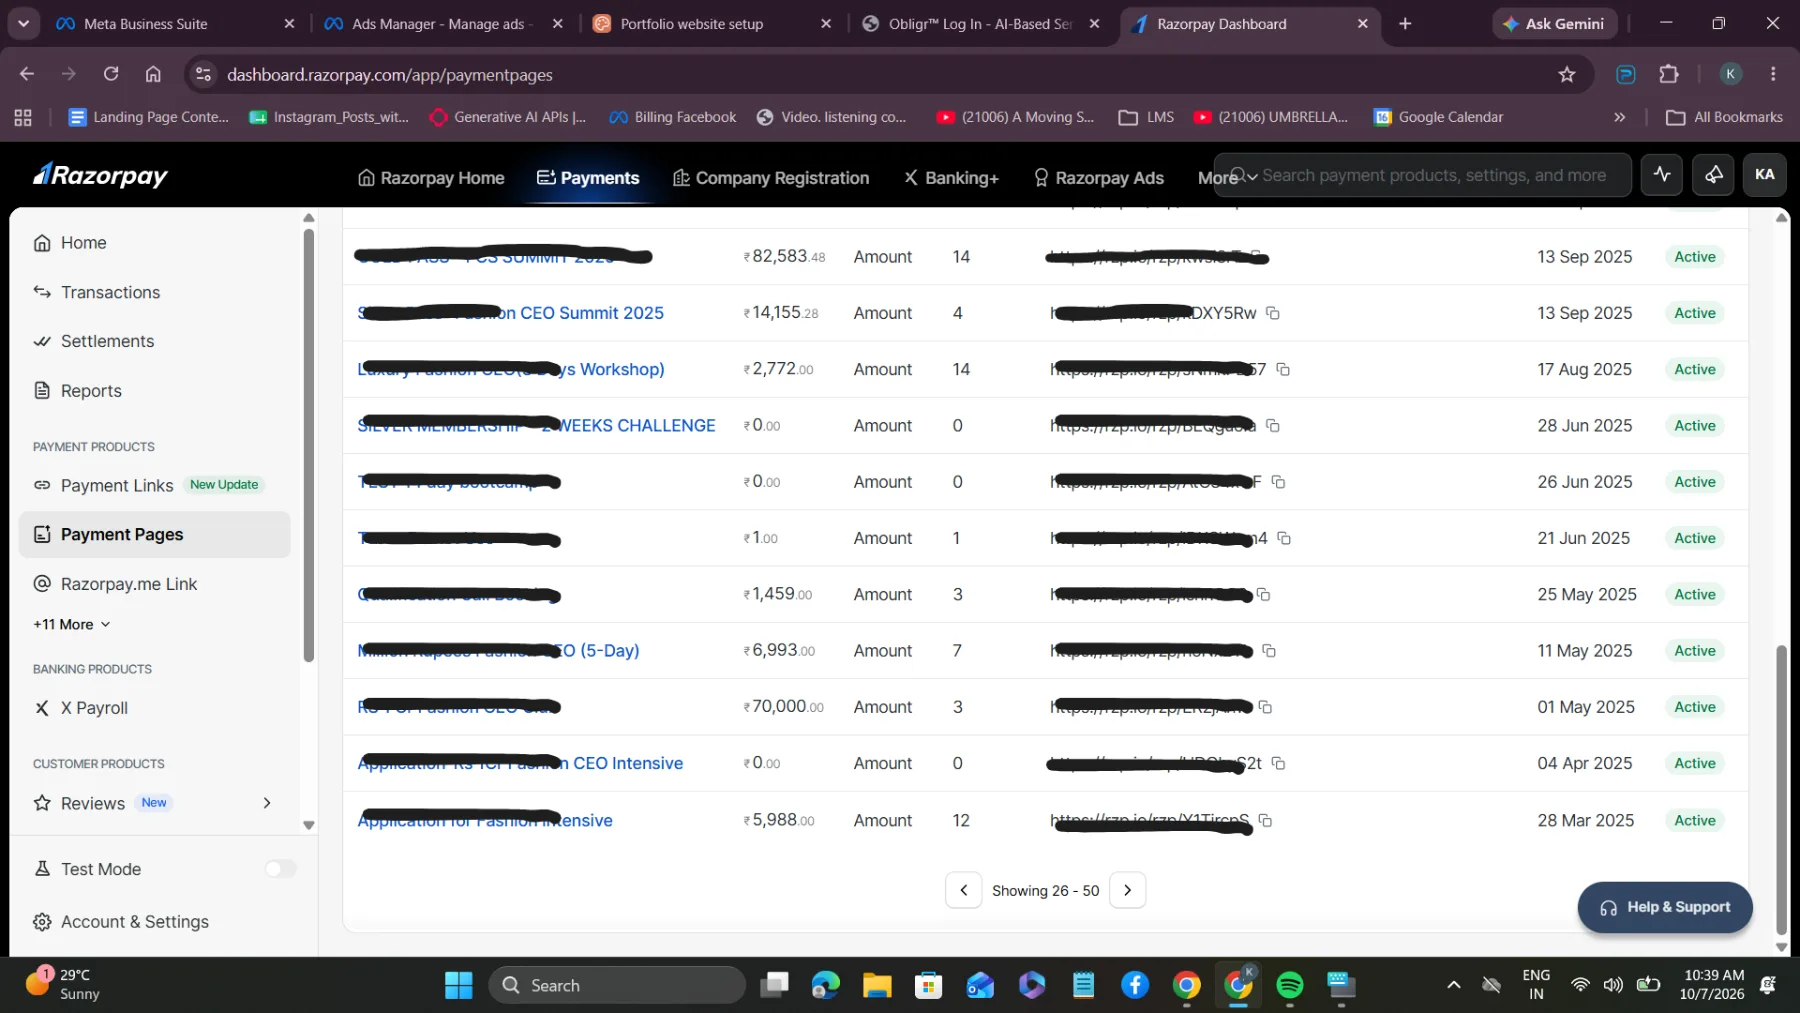Open the CEO Intensive application page

click(520, 763)
